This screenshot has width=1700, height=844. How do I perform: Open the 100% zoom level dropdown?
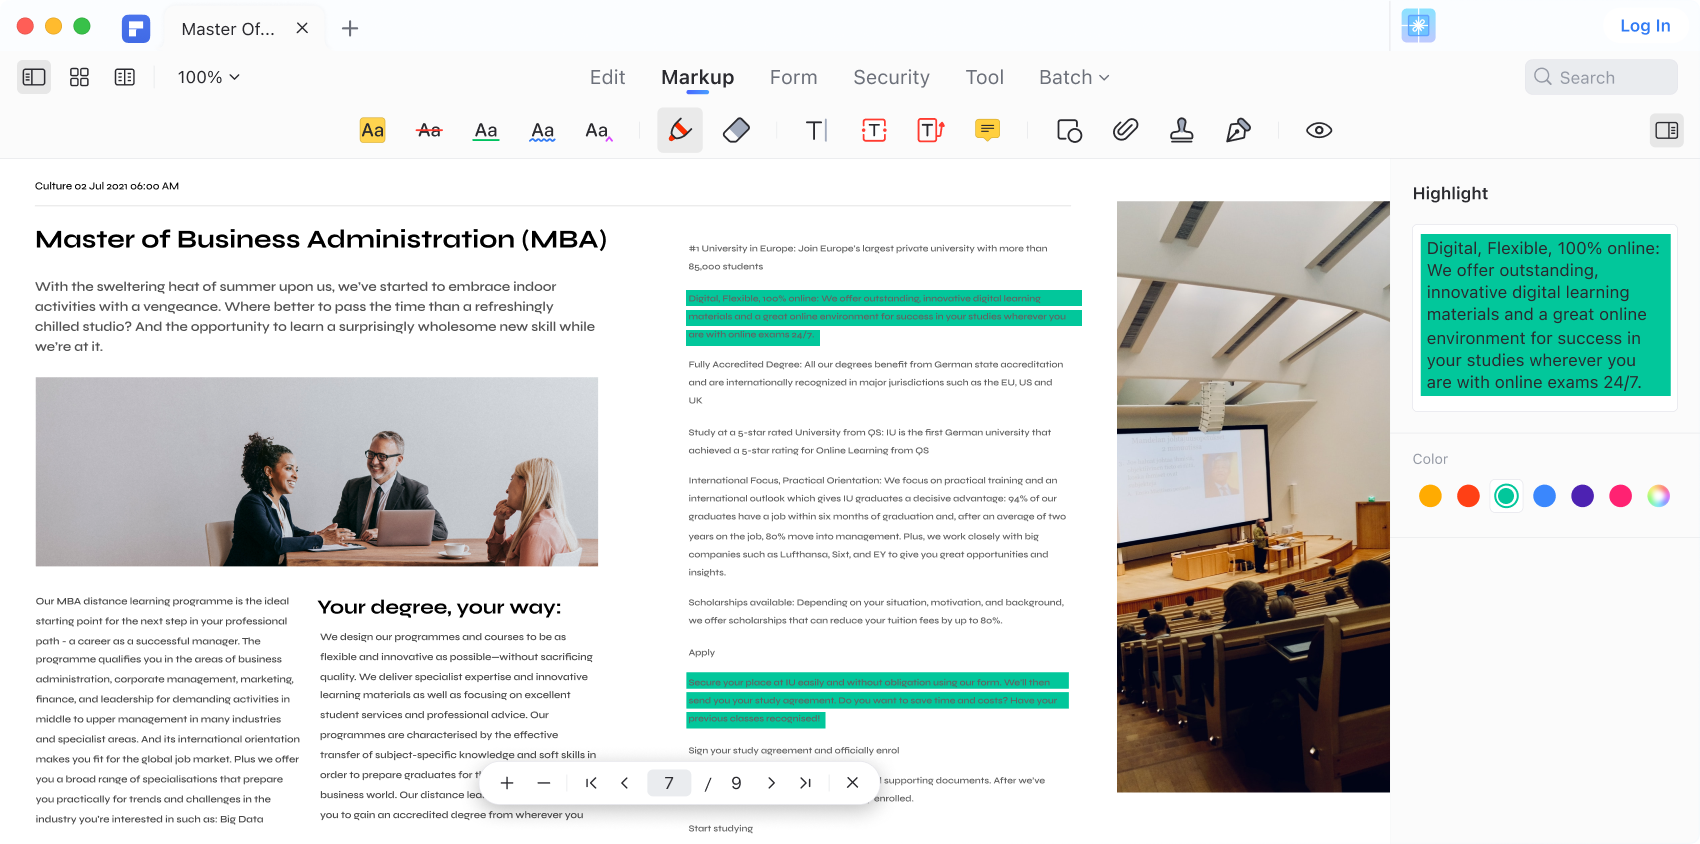[x=208, y=77]
